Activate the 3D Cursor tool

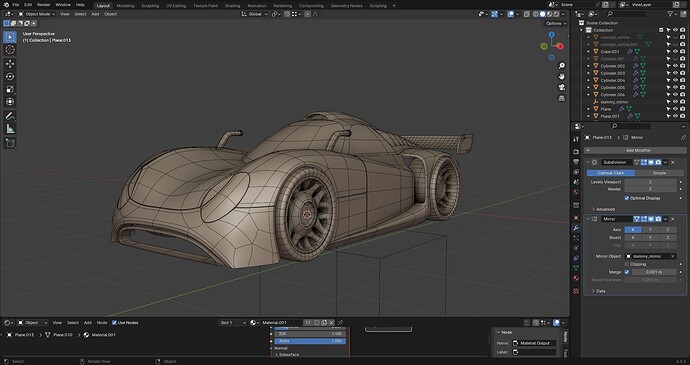(10, 50)
